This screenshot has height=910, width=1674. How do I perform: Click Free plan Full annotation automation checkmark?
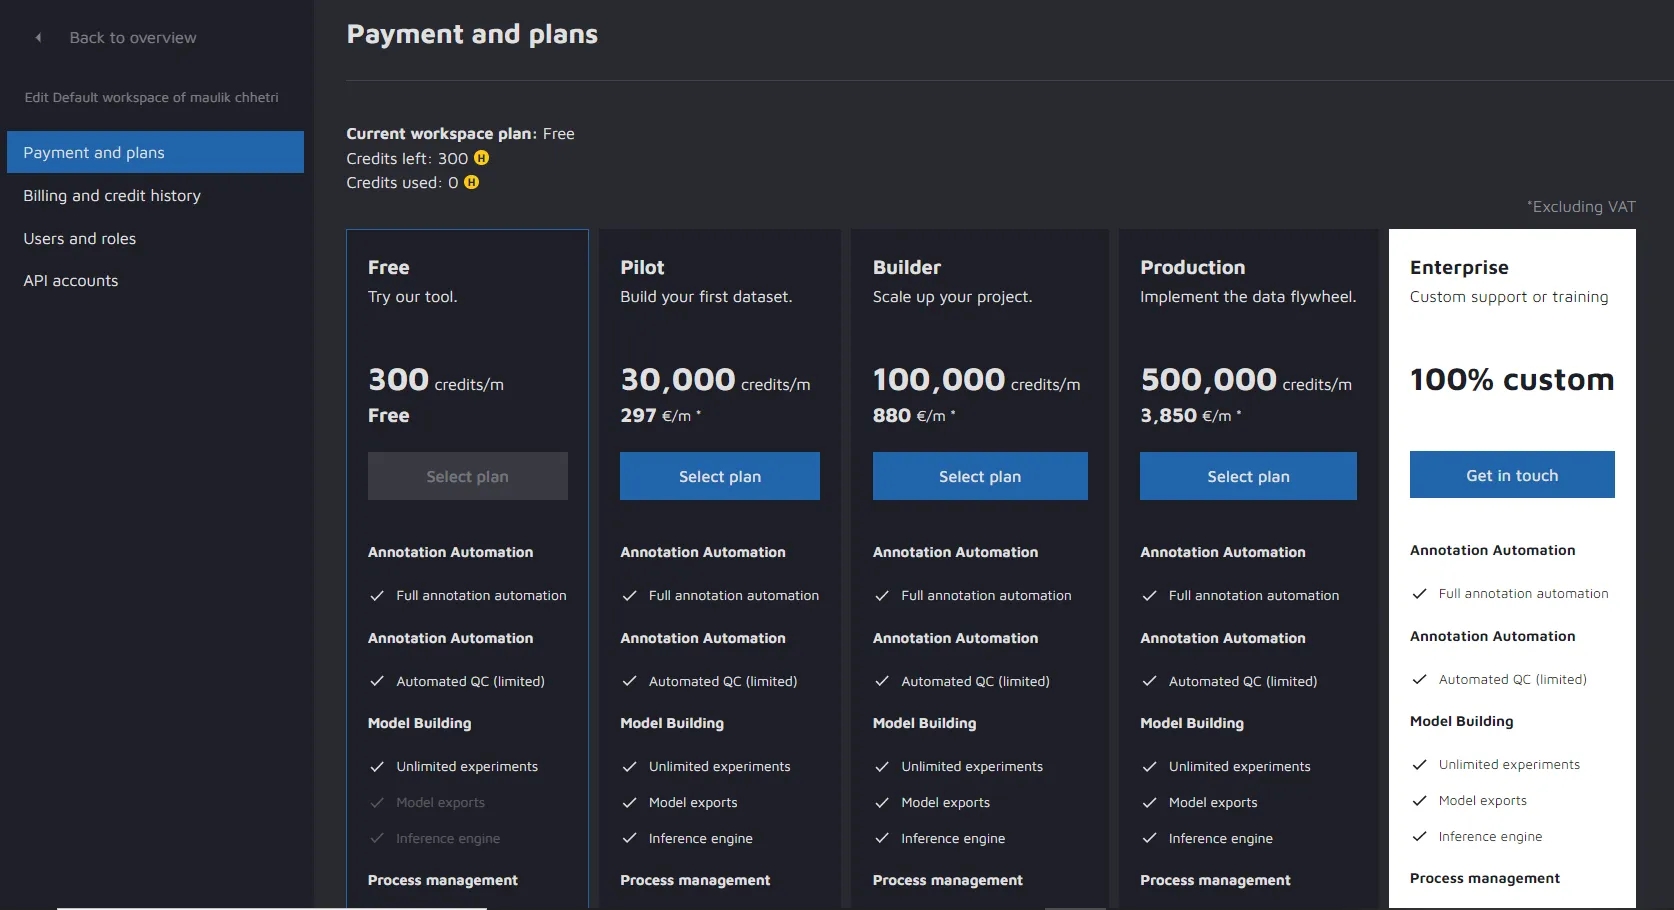click(x=377, y=595)
